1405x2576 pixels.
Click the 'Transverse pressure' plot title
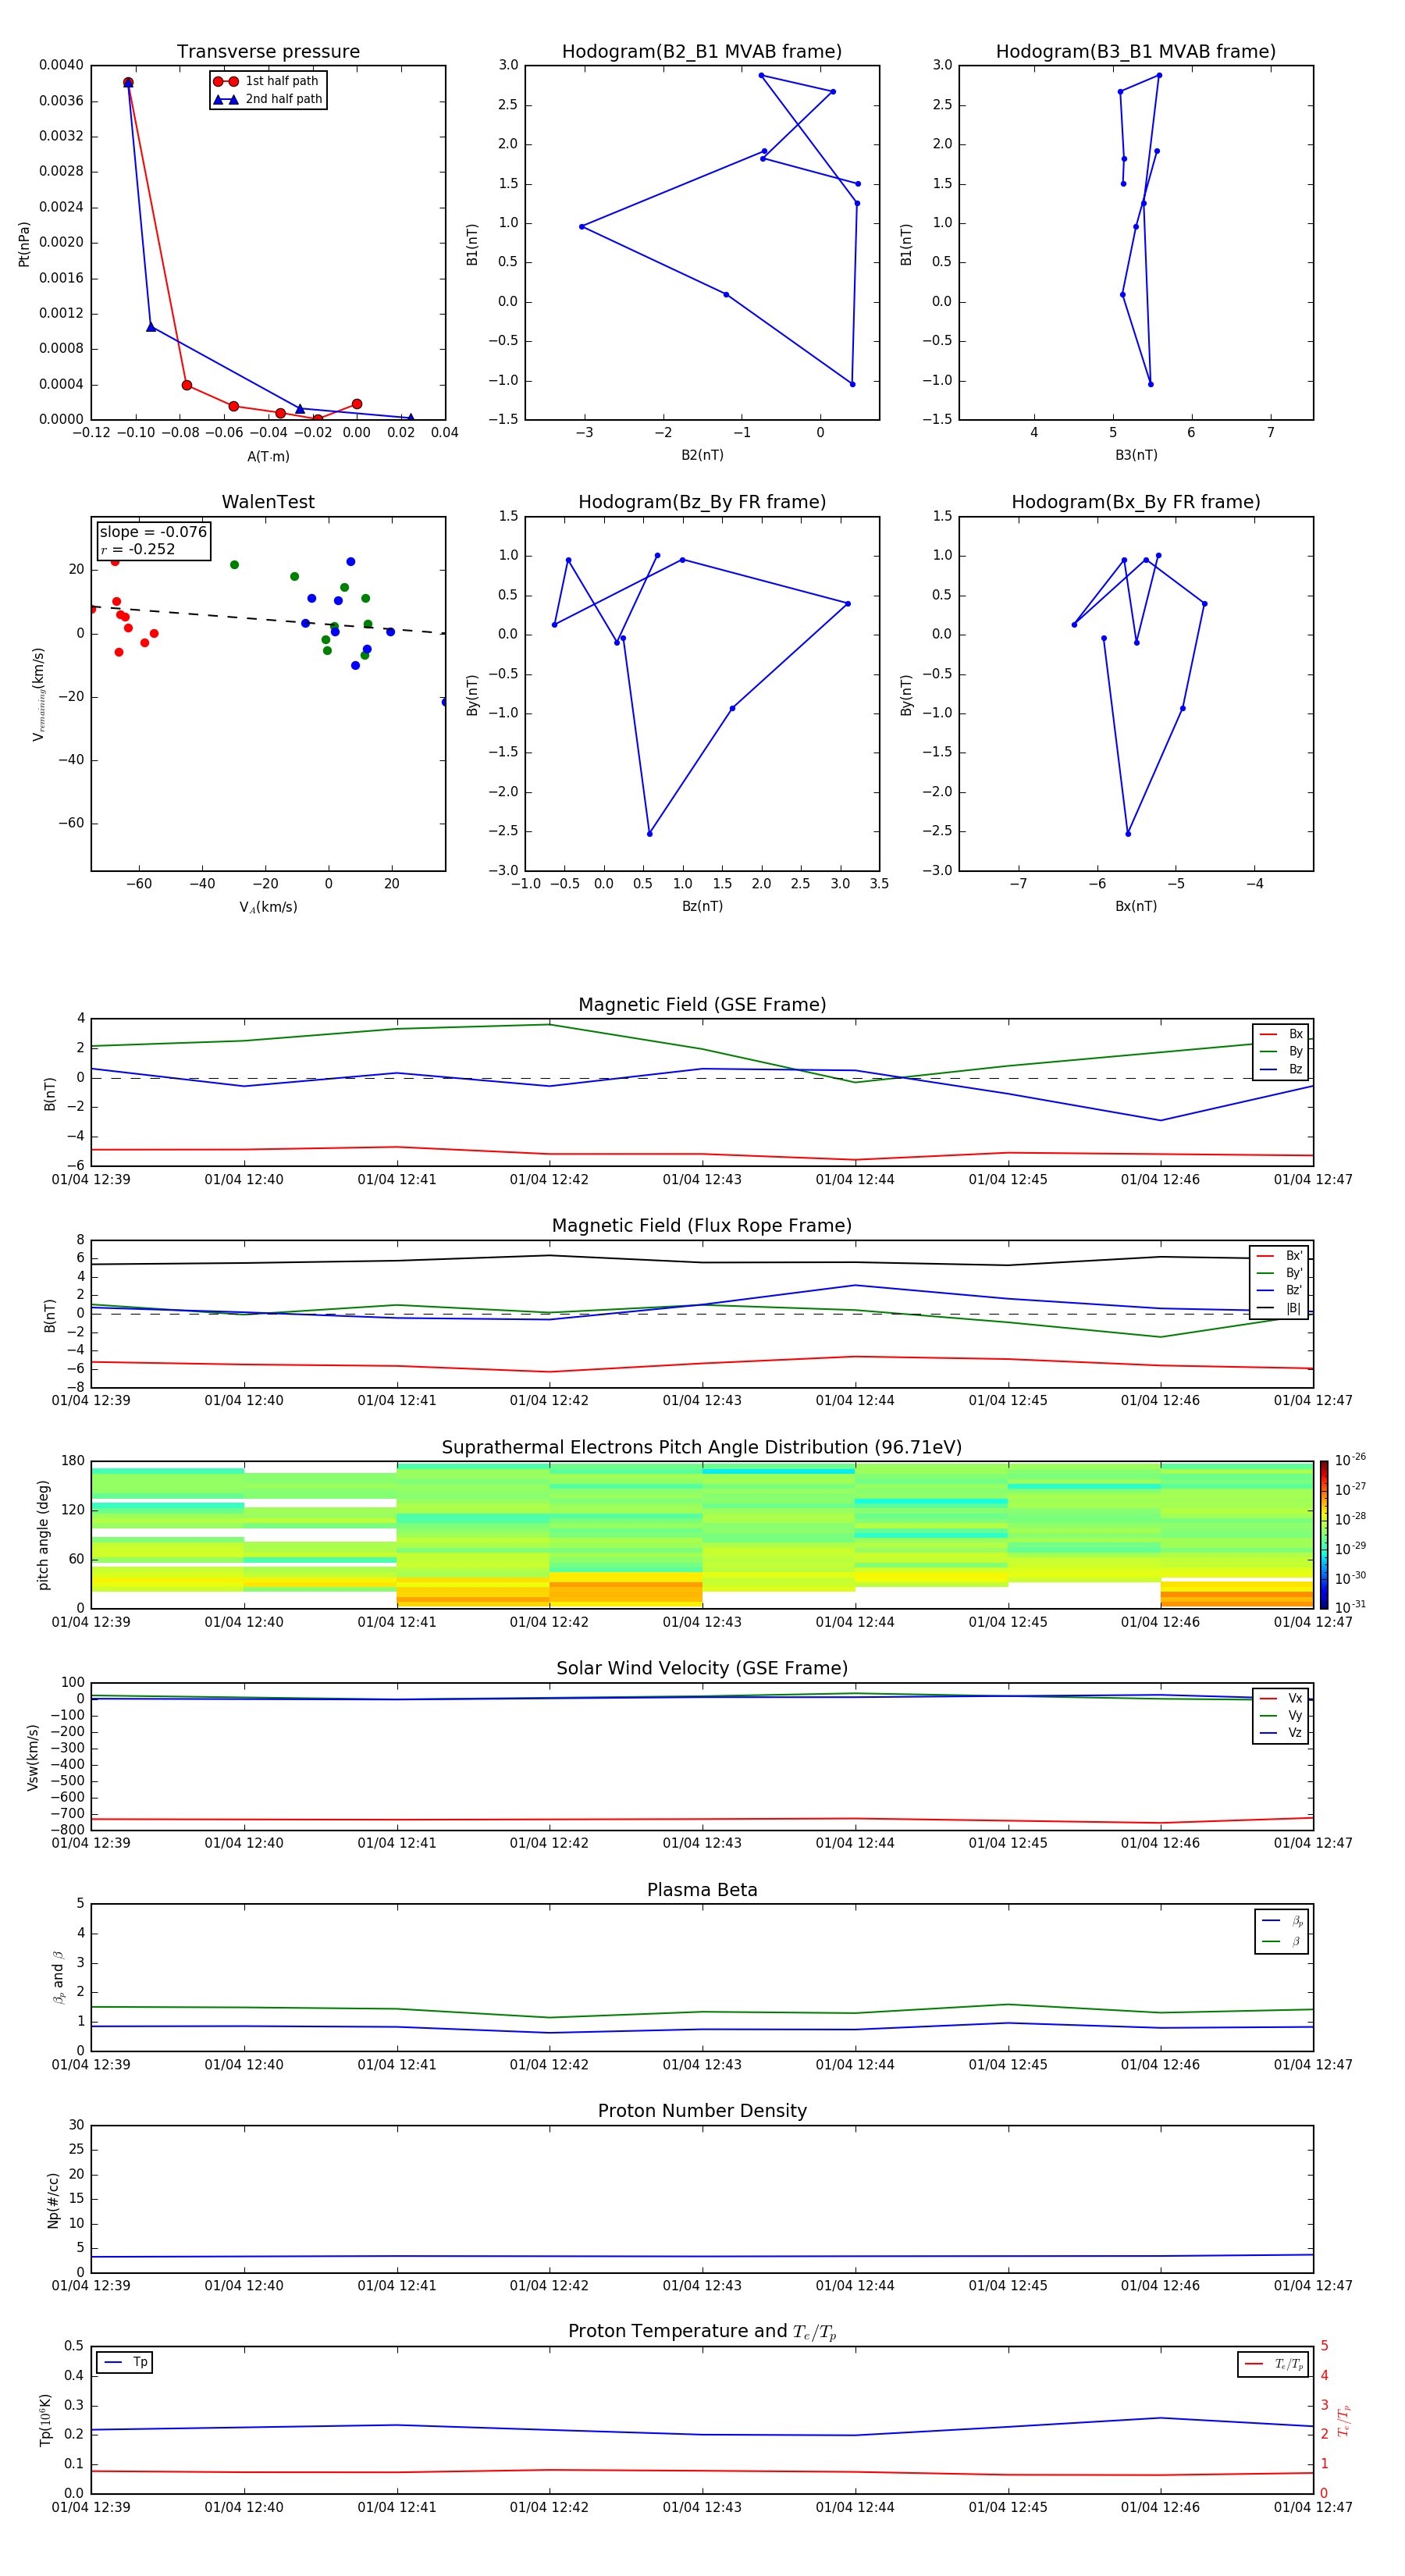268,52
